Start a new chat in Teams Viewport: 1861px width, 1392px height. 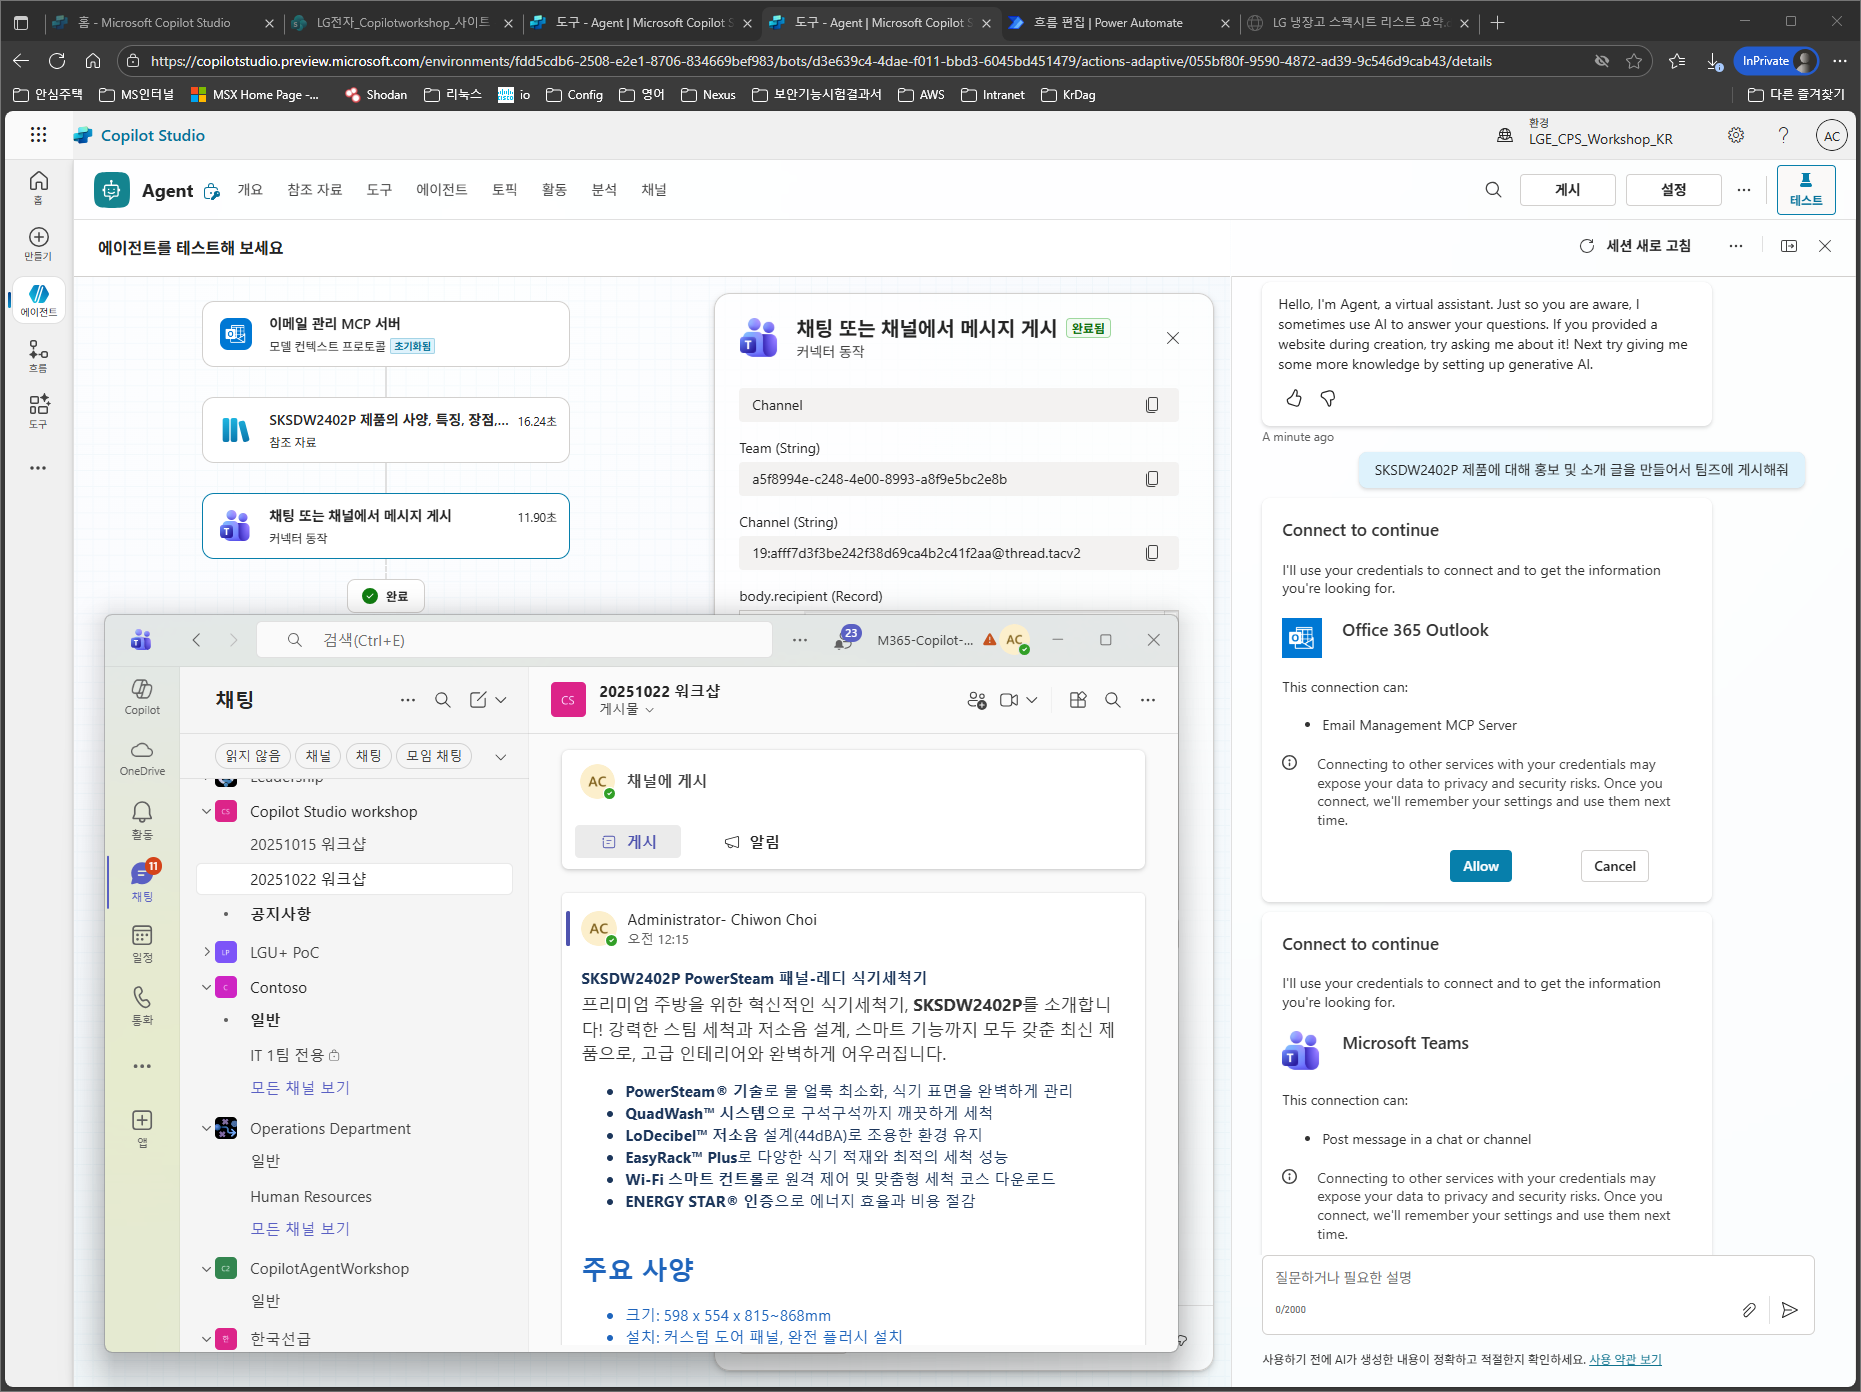click(x=478, y=700)
